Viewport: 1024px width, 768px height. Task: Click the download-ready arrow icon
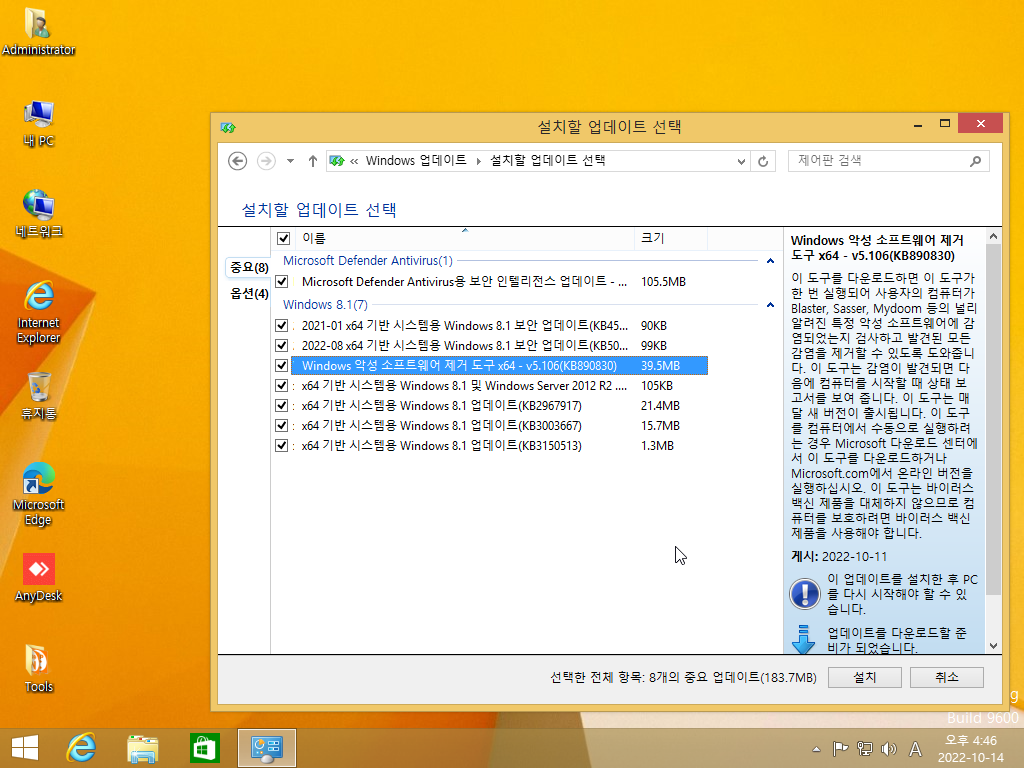(x=803, y=640)
